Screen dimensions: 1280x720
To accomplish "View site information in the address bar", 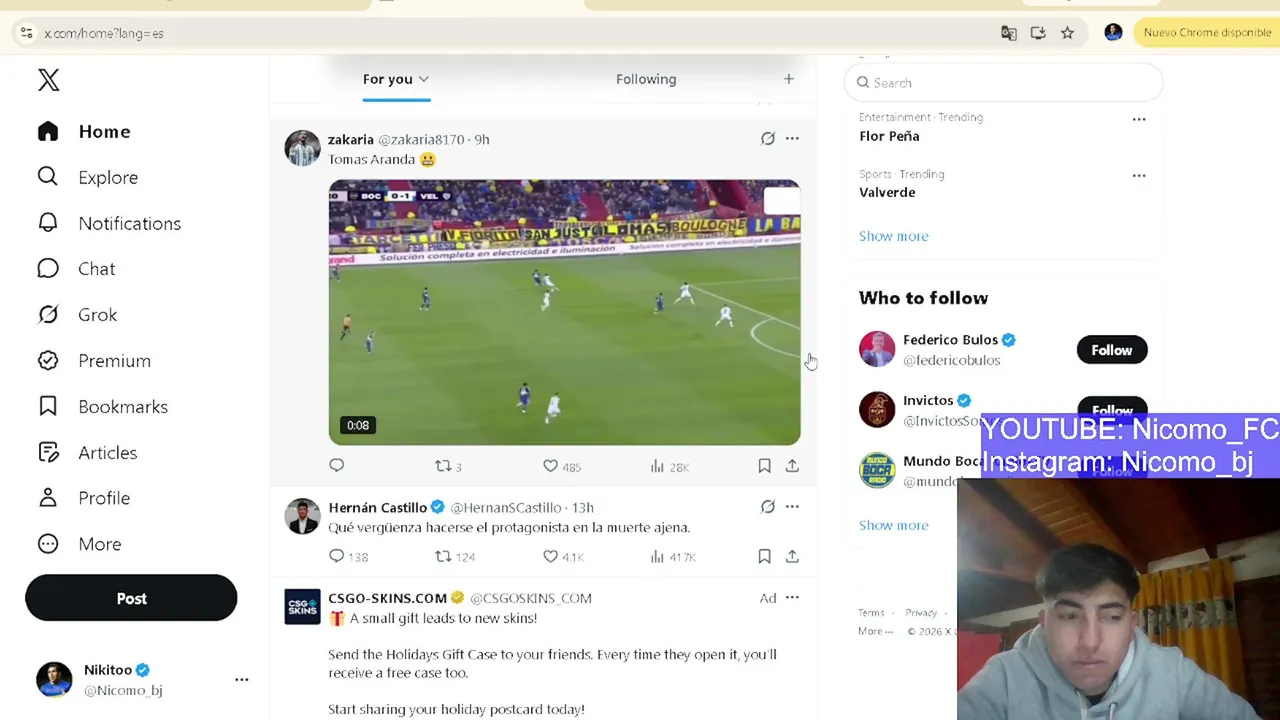I will click(26, 33).
